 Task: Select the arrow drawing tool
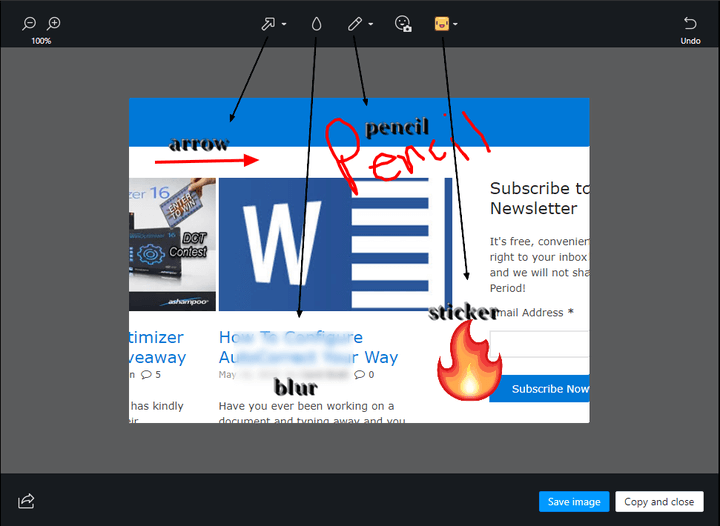268,23
